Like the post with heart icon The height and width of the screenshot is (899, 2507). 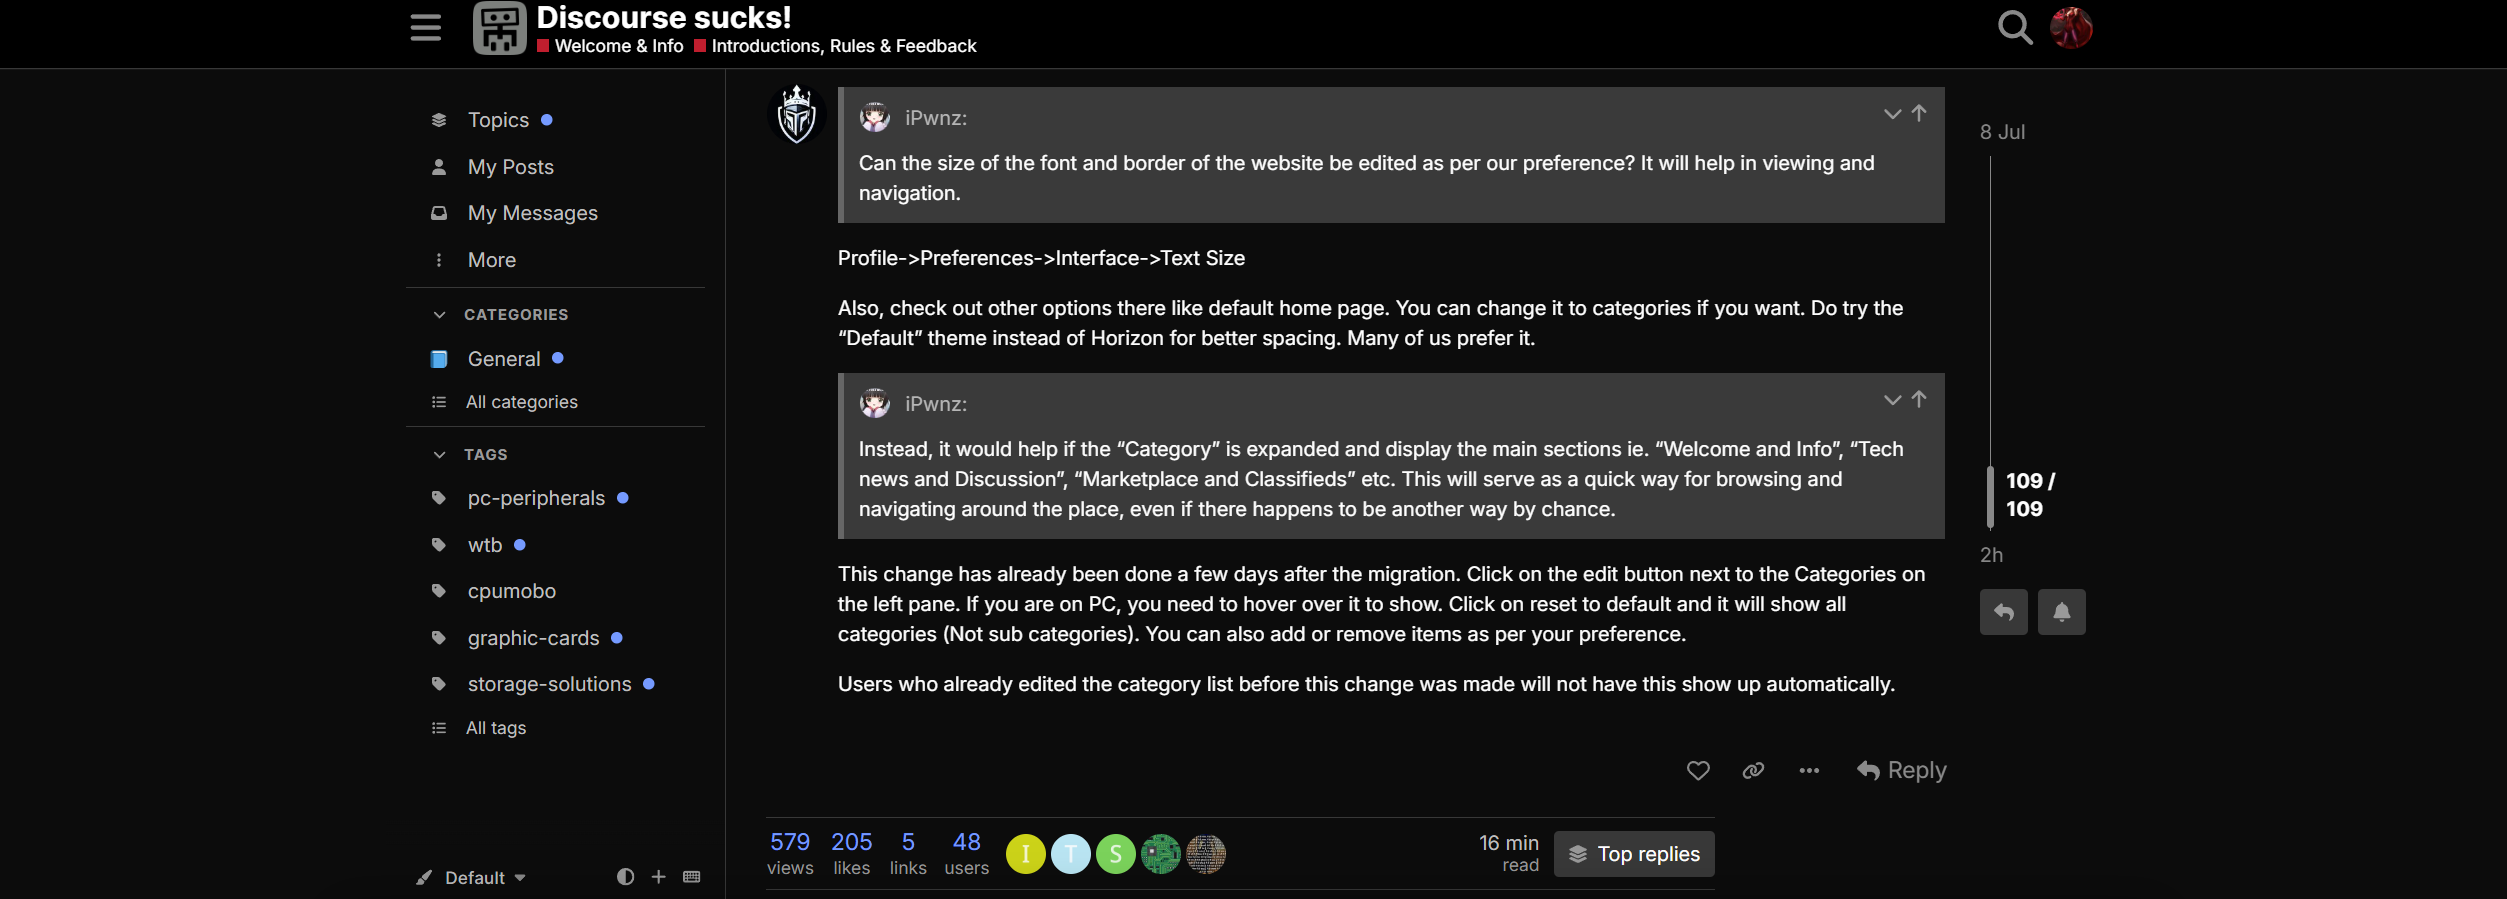(1698, 770)
